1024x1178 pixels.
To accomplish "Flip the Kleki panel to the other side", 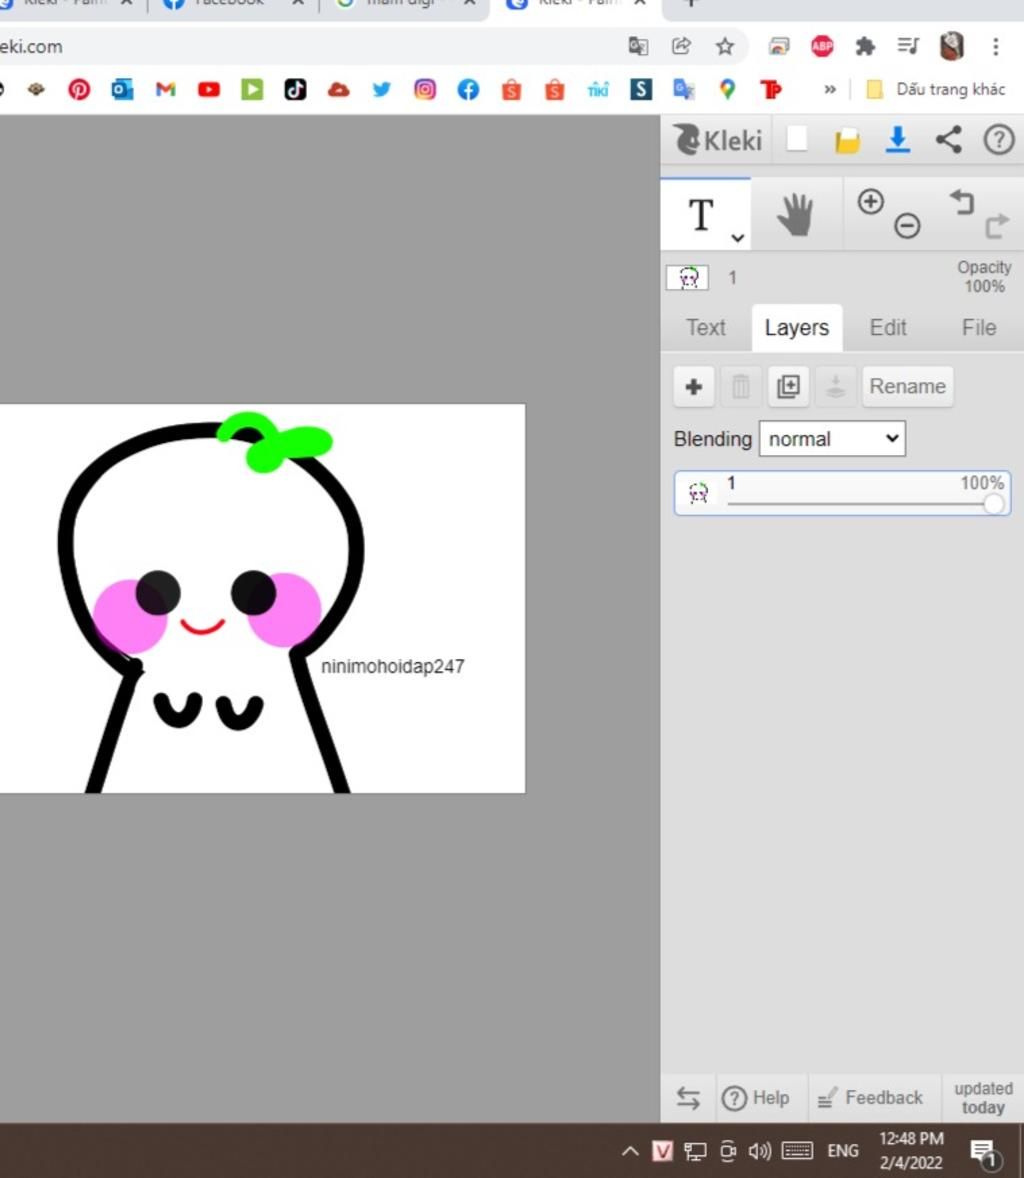I will [688, 1098].
